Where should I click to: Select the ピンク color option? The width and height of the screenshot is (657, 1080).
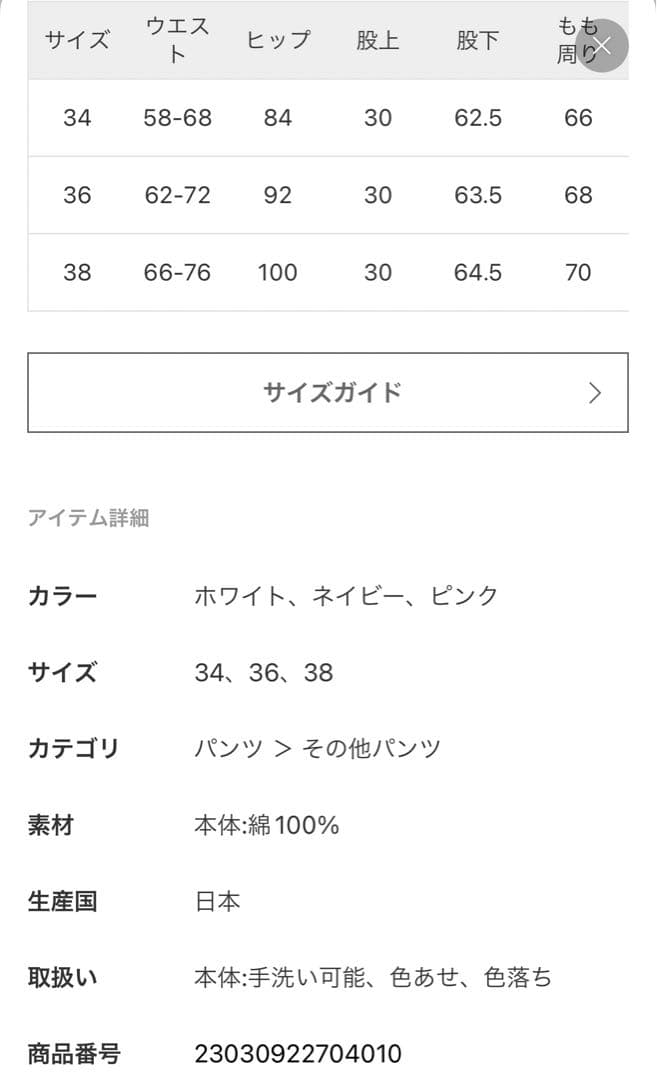coord(462,595)
